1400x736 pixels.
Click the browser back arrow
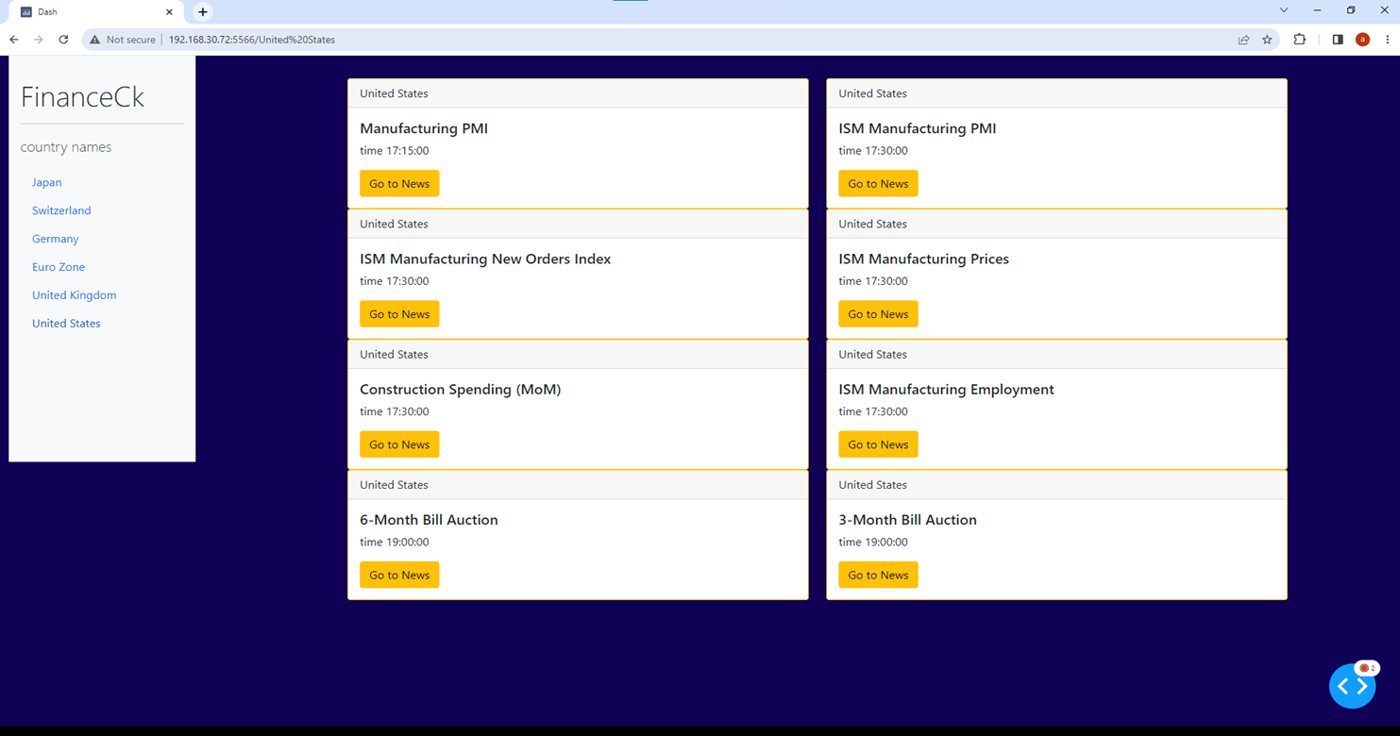click(14, 40)
